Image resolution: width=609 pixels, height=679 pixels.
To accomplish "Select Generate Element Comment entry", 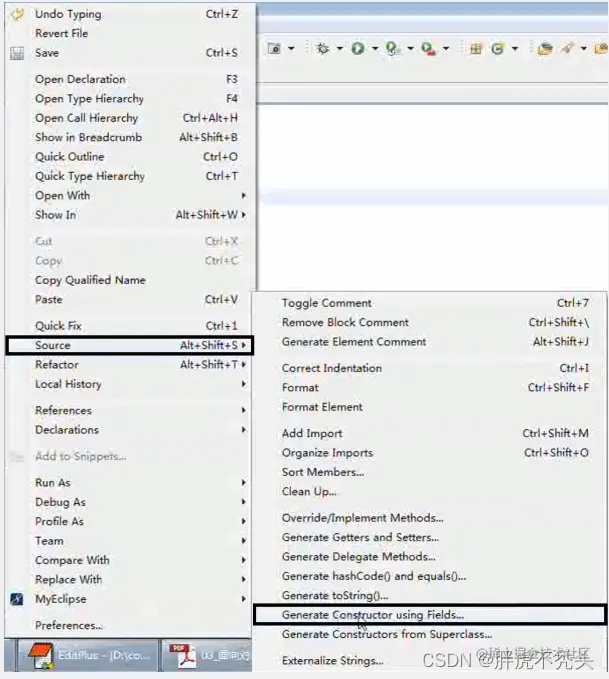I will click(430, 342).
